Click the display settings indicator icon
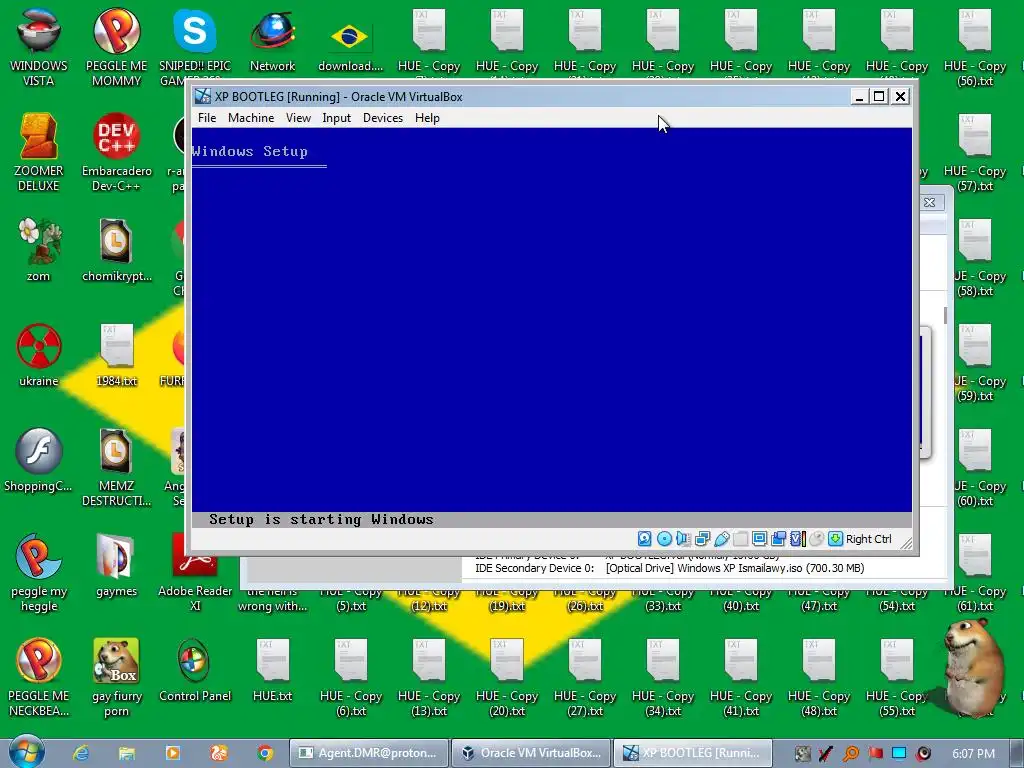 (x=759, y=539)
